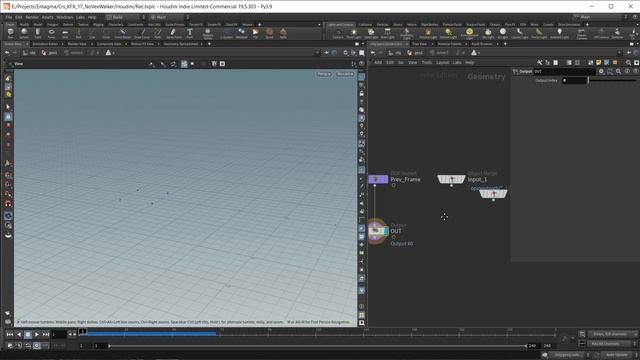Open the Auto Update mode dropdown
This screenshot has height=360, width=640.
tap(618, 355)
